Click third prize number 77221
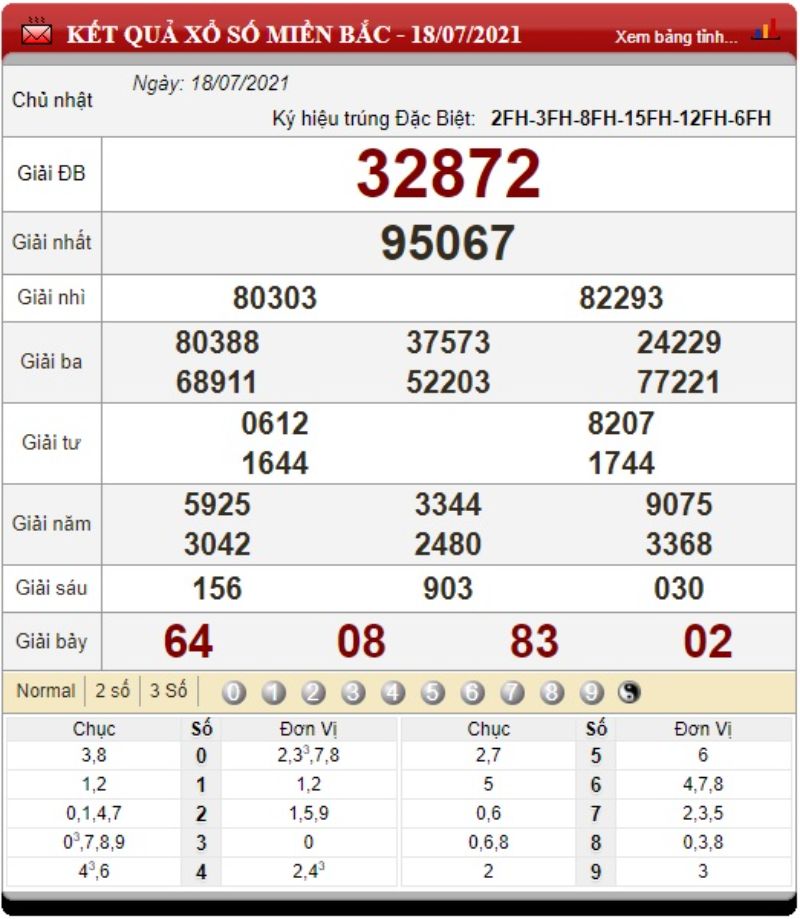This screenshot has height=919, width=800. click(x=679, y=382)
